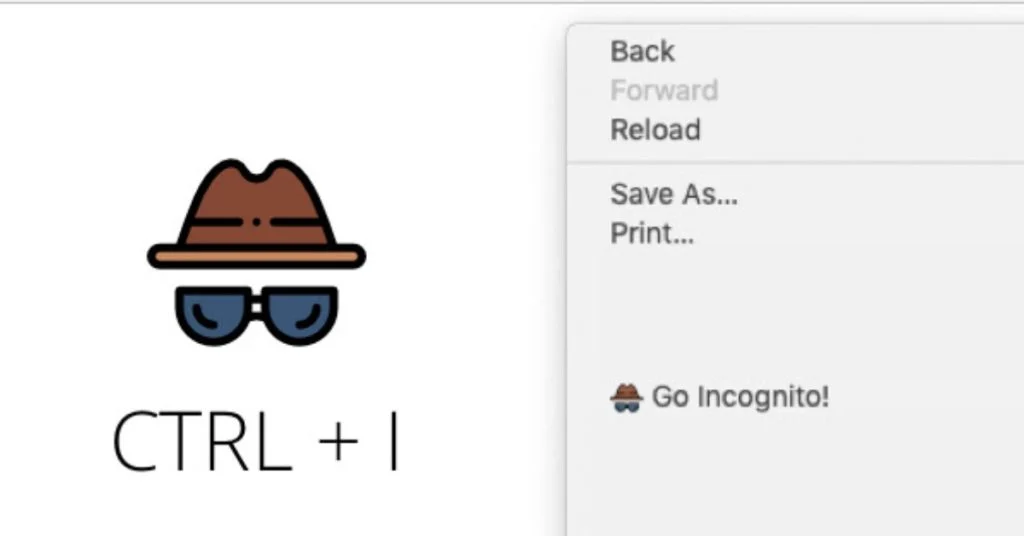This screenshot has width=1024, height=536.
Task: Click the CTRL word in the shortcut label
Action: 202,441
